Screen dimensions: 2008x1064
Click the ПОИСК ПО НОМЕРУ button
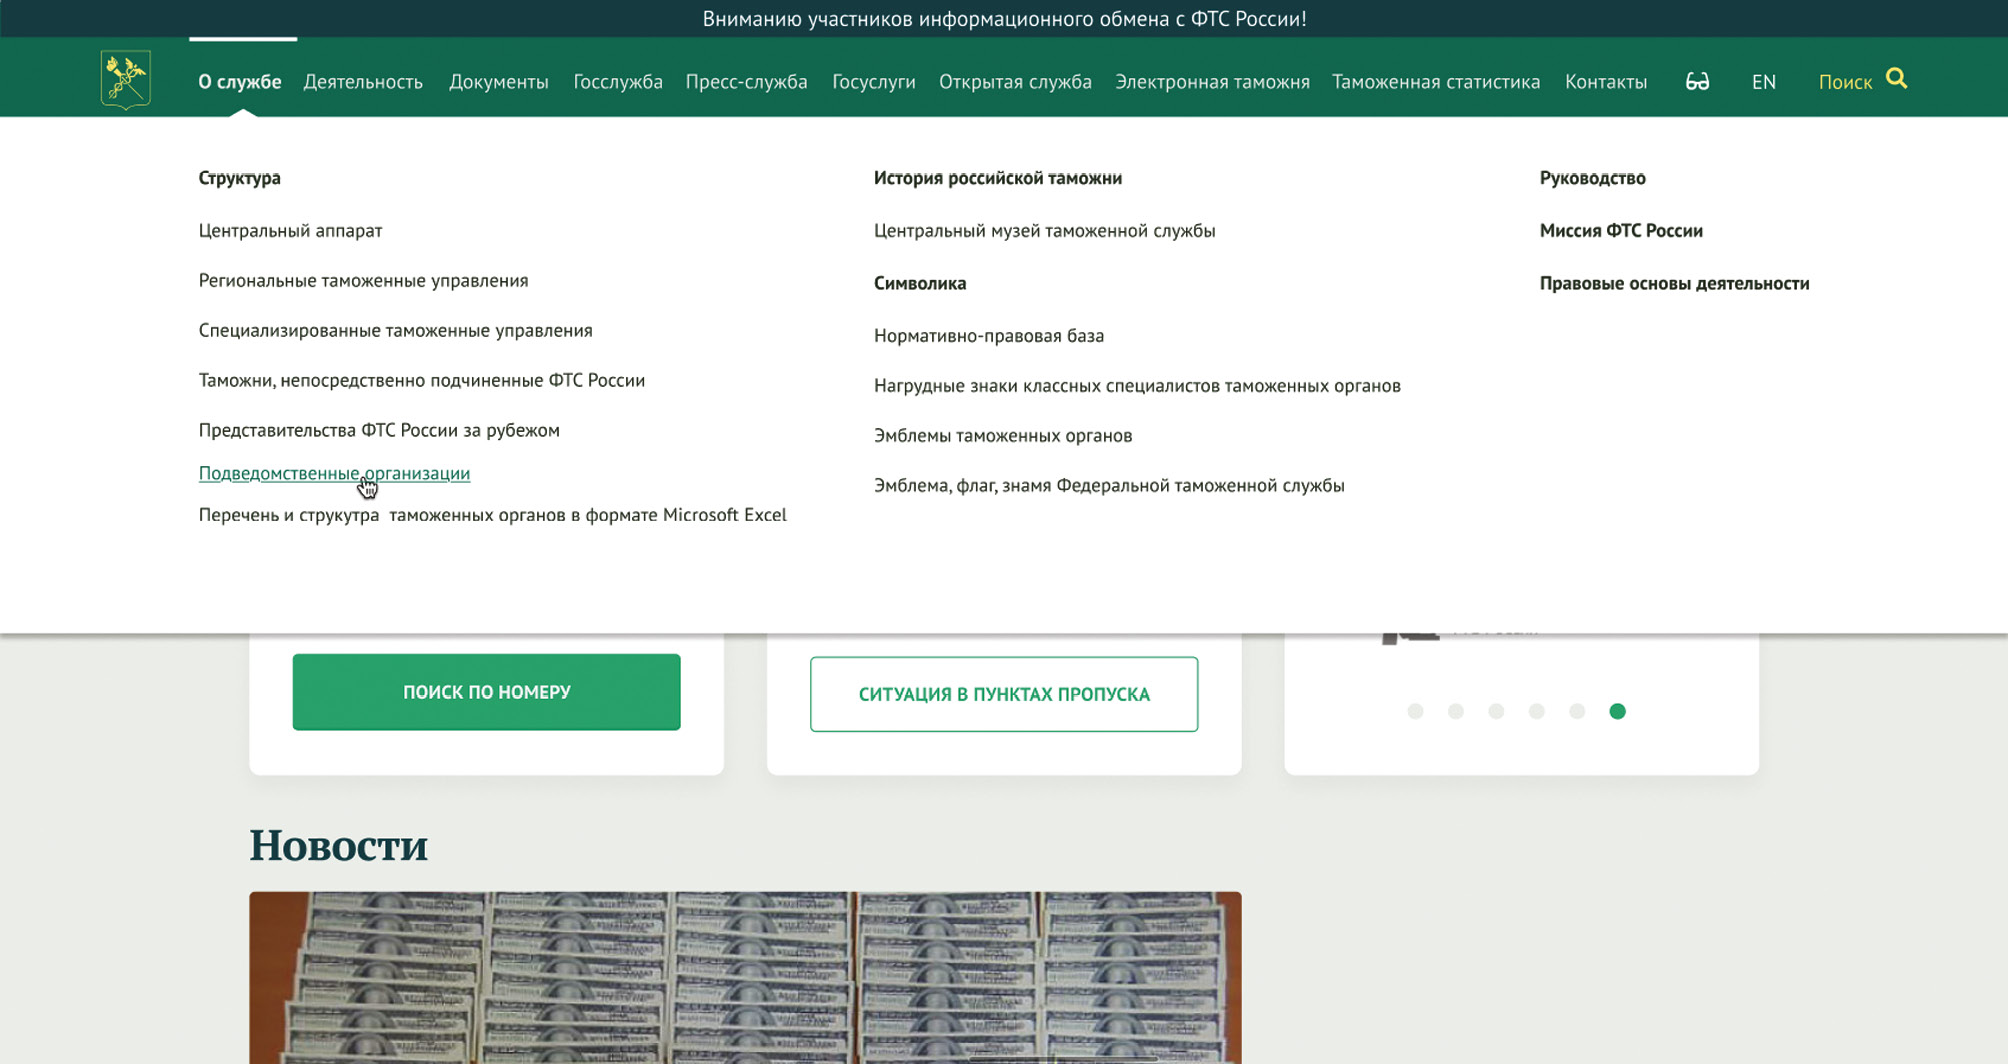(486, 692)
